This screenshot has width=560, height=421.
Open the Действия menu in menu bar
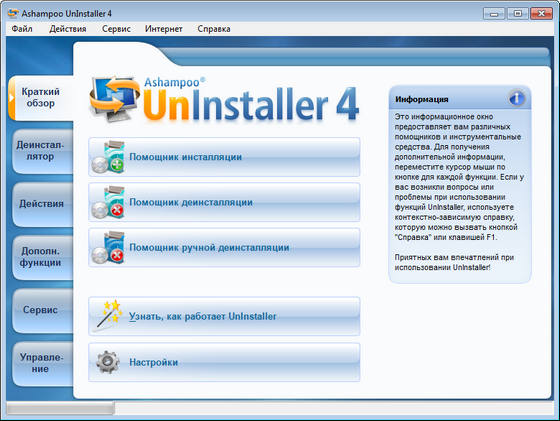pos(68,29)
